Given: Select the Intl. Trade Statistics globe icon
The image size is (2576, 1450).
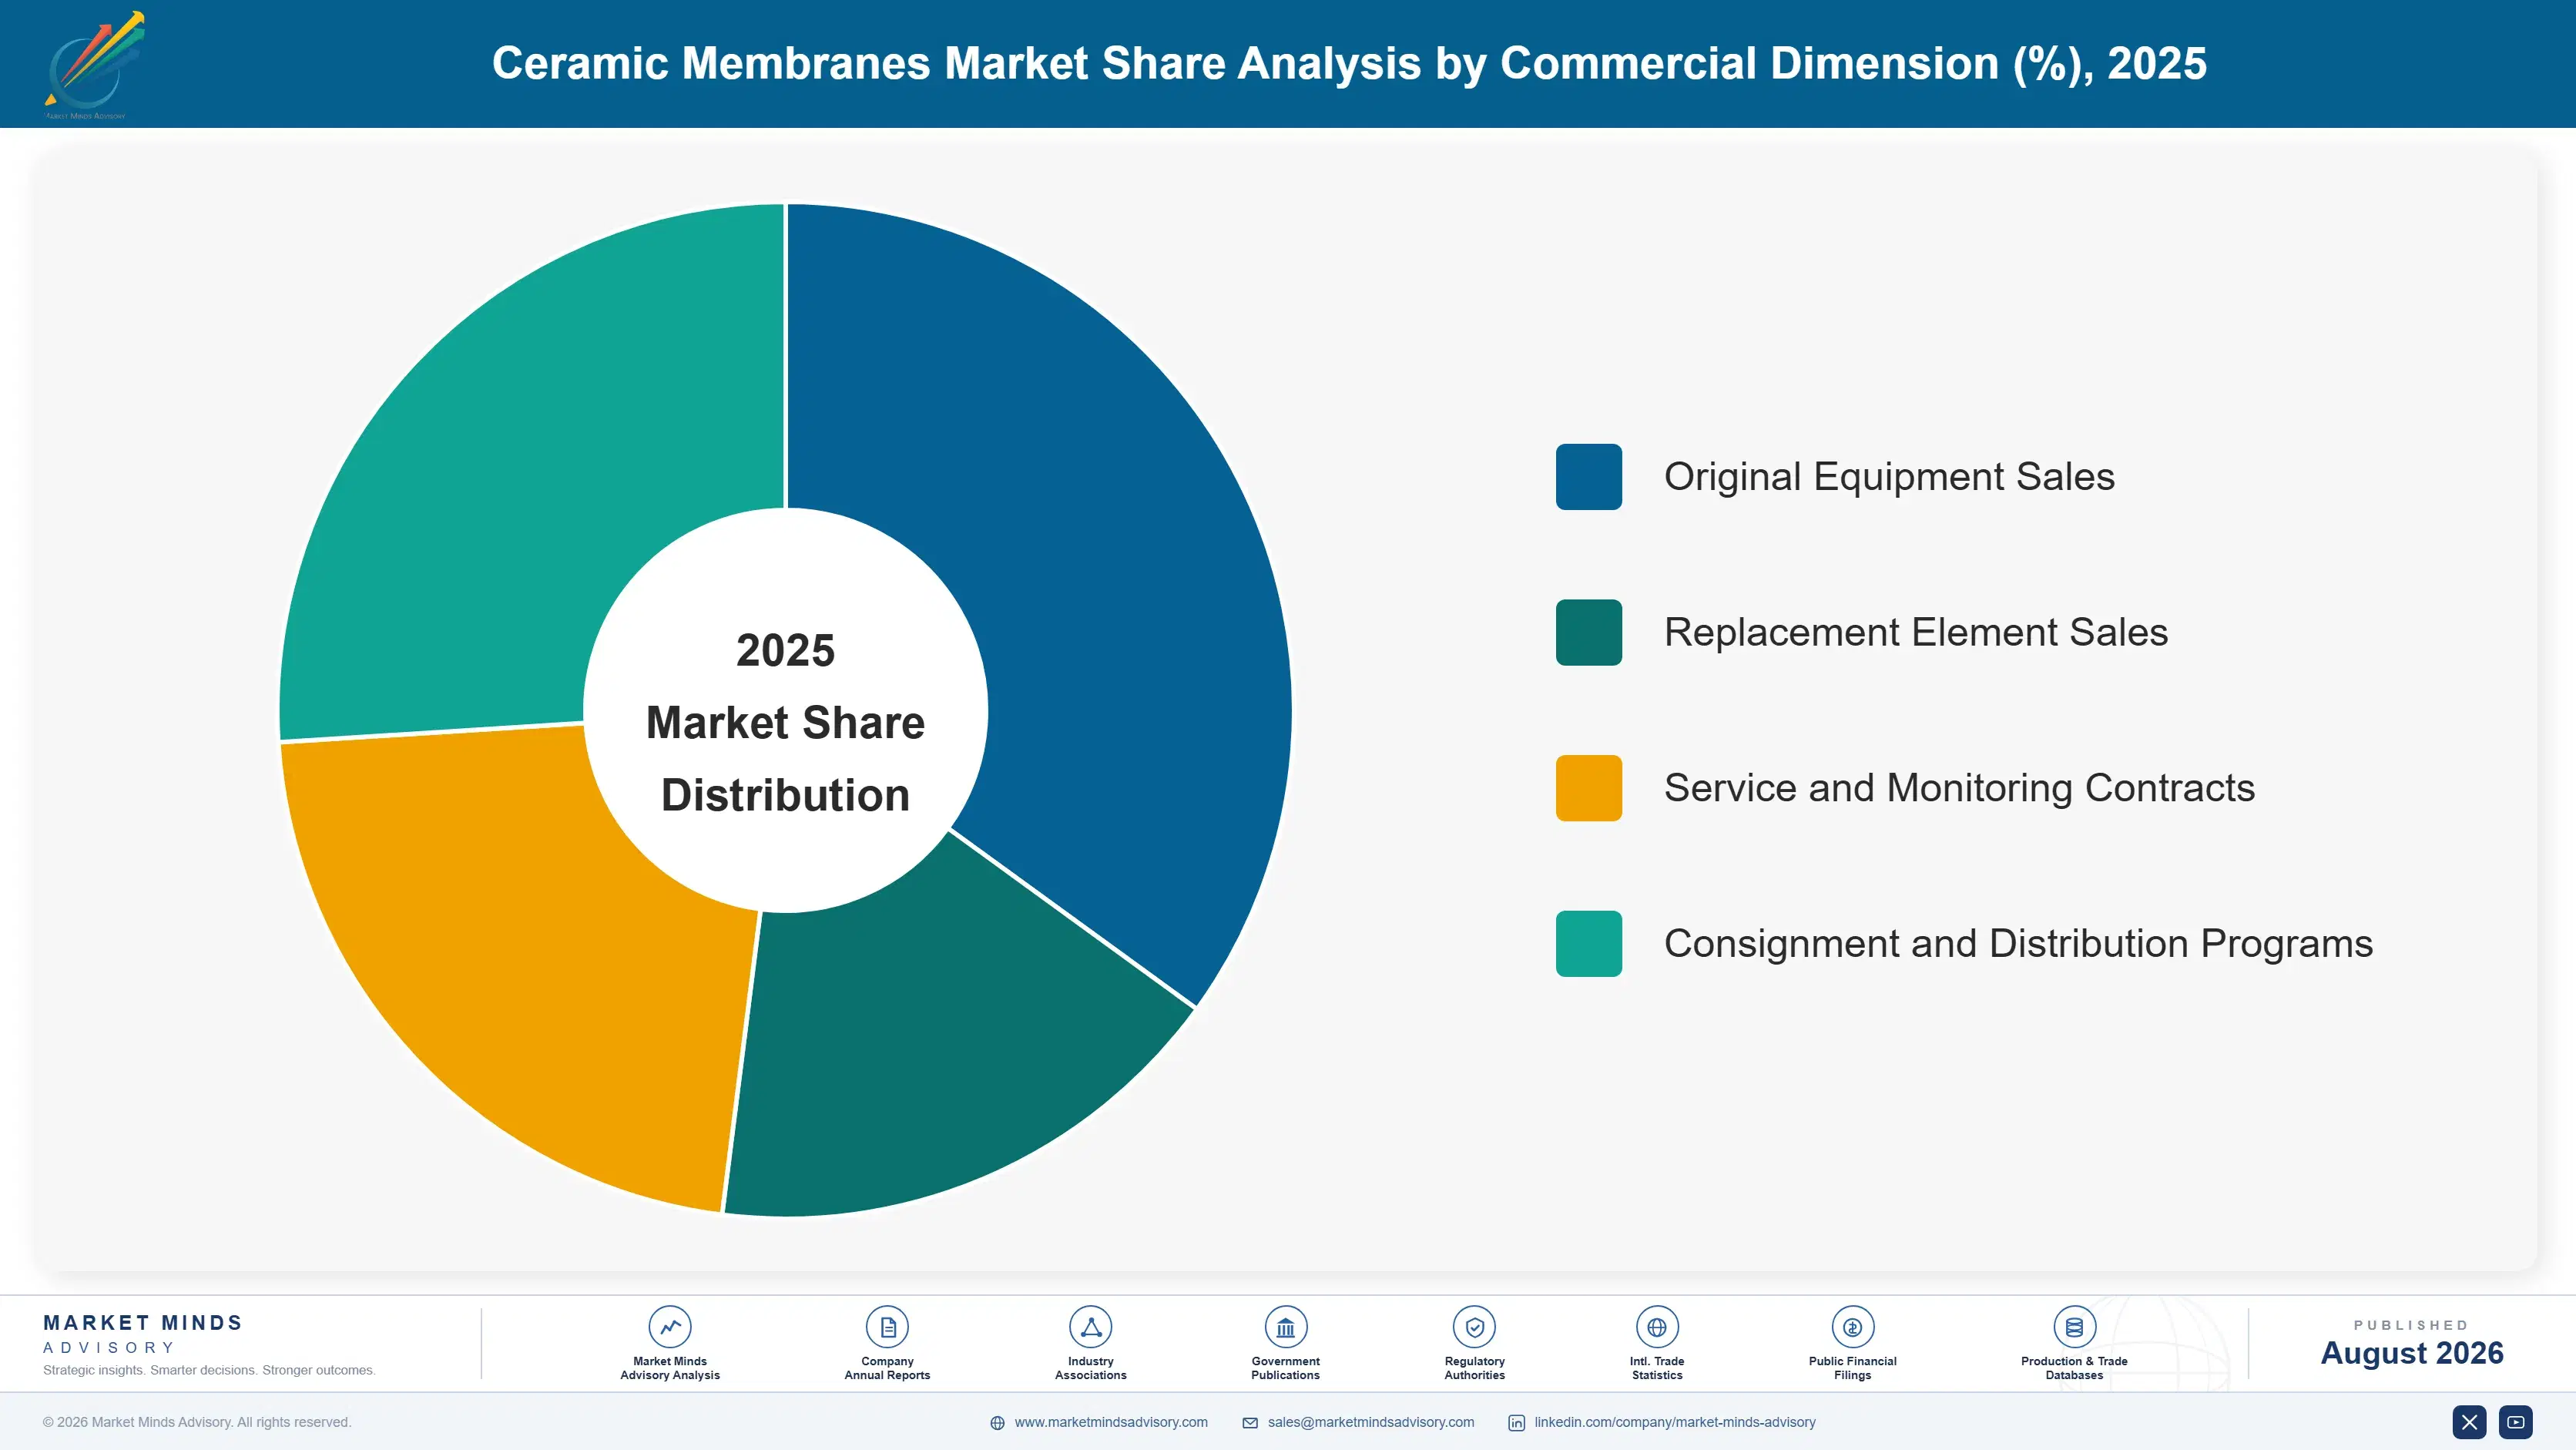Looking at the screenshot, I should coord(1657,1327).
